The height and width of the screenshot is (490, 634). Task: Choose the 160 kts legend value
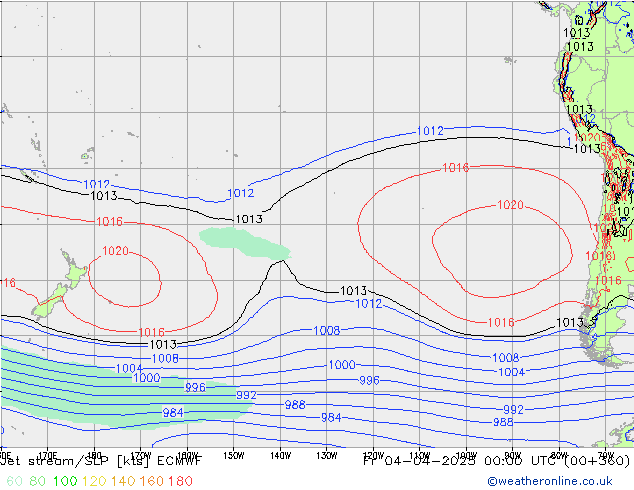click(152, 481)
